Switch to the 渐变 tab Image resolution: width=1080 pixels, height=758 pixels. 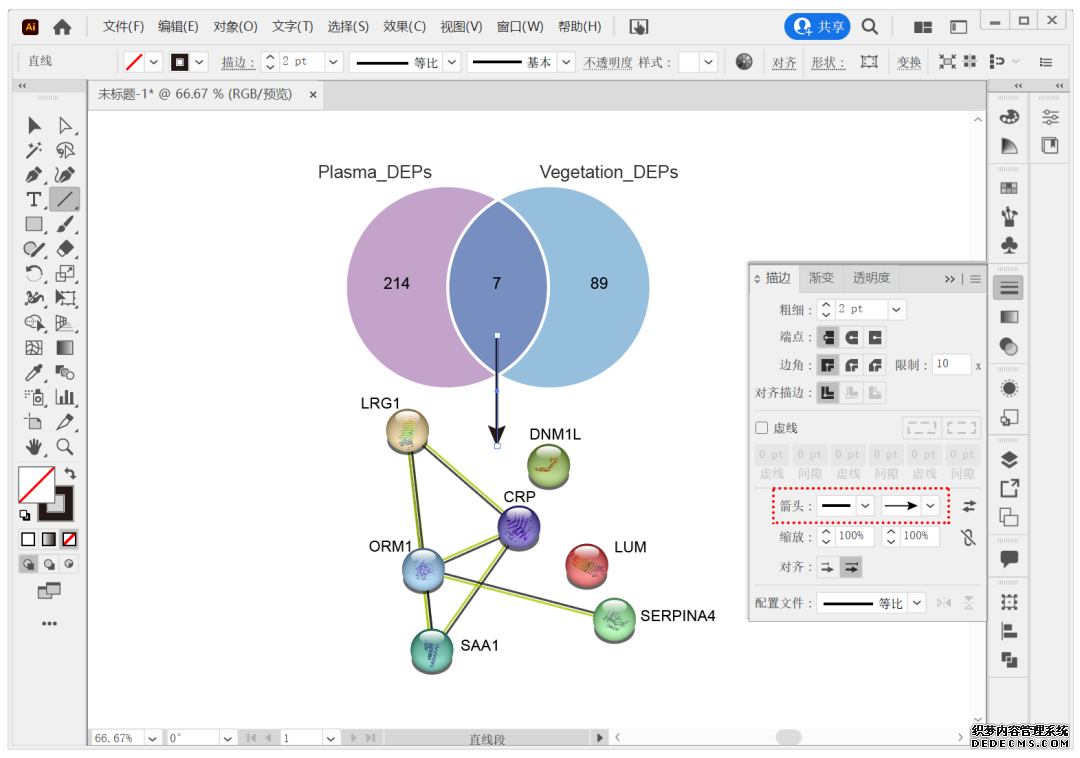tap(821, 278)
